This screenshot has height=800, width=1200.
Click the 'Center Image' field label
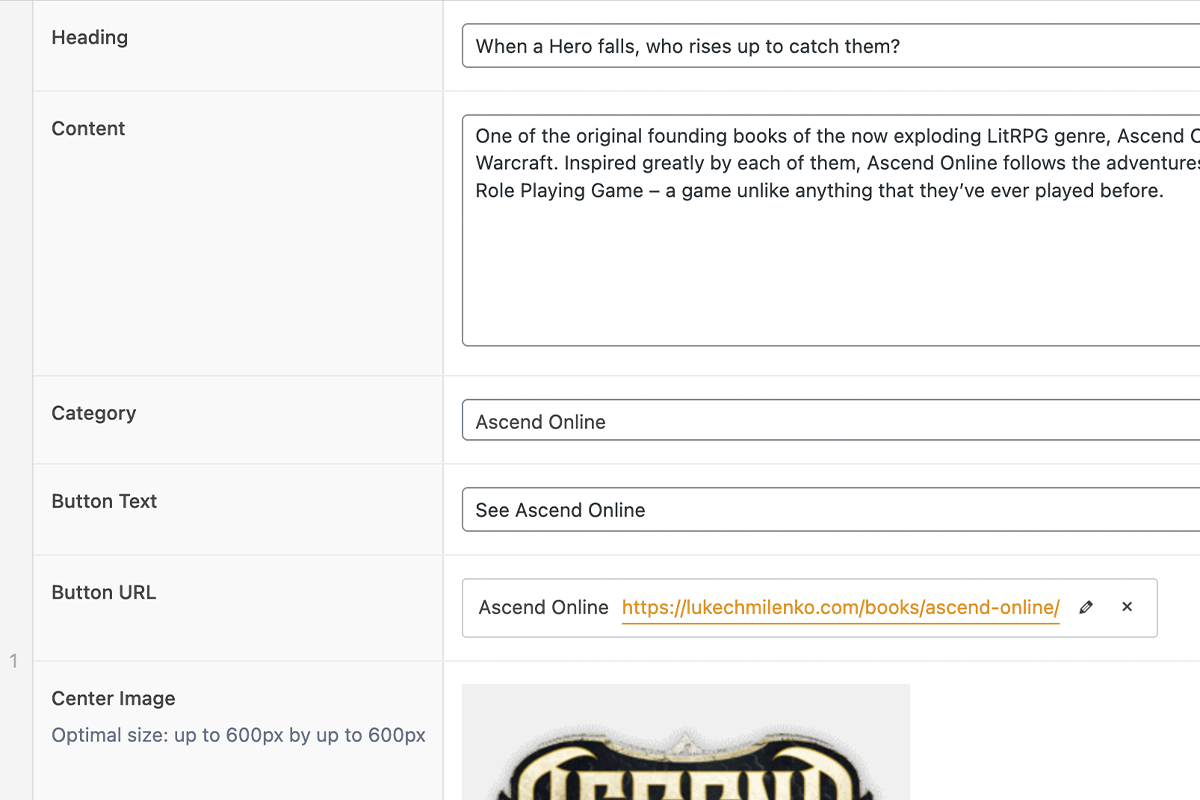(113, 699)
